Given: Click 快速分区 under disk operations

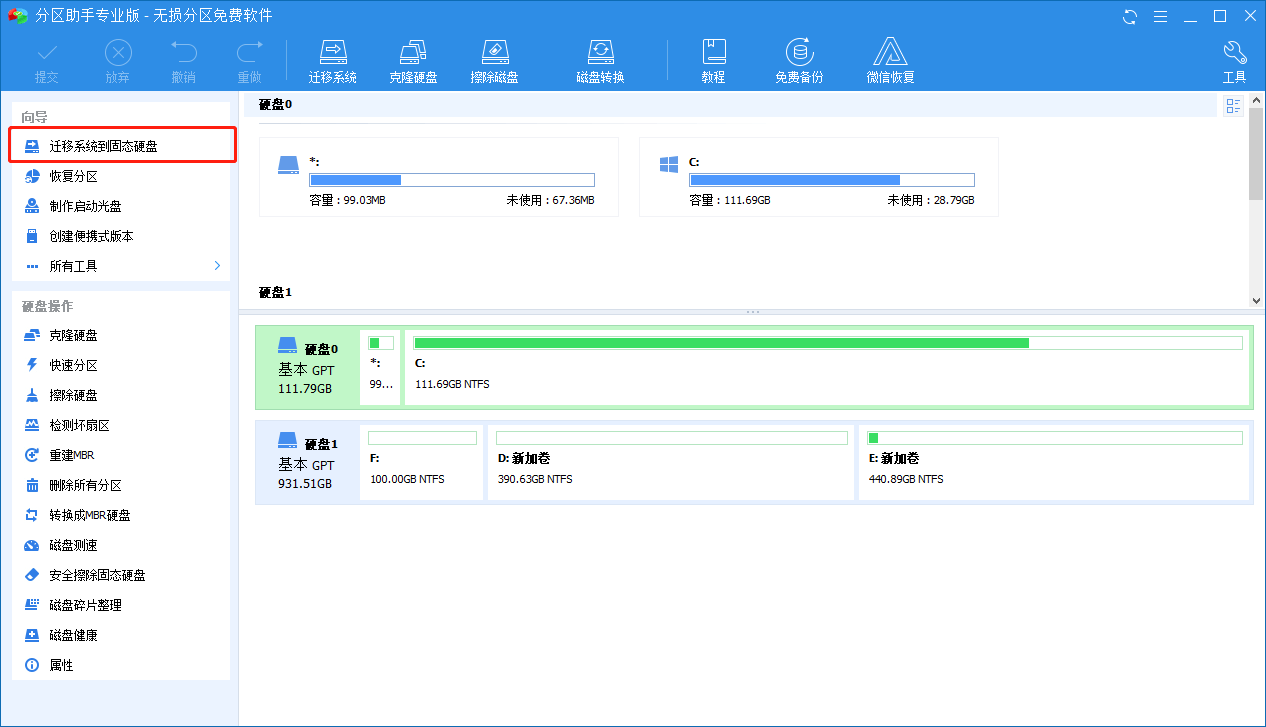Looking at the screenshot, I should pos(74,365).
